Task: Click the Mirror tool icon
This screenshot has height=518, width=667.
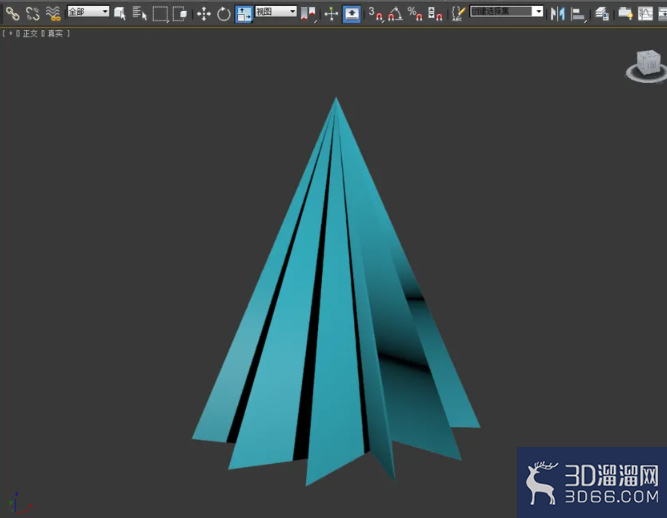Action: (558, 14)
